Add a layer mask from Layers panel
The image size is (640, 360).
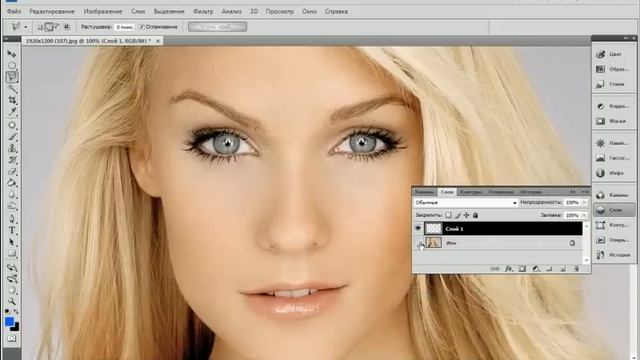(x=522, y=269)
